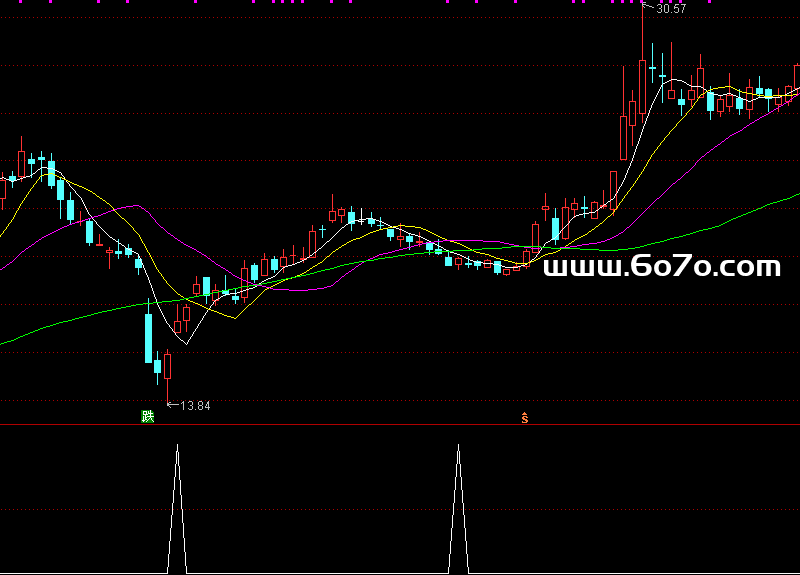Click the arrow pointing to 30.57

coord(649,9)
